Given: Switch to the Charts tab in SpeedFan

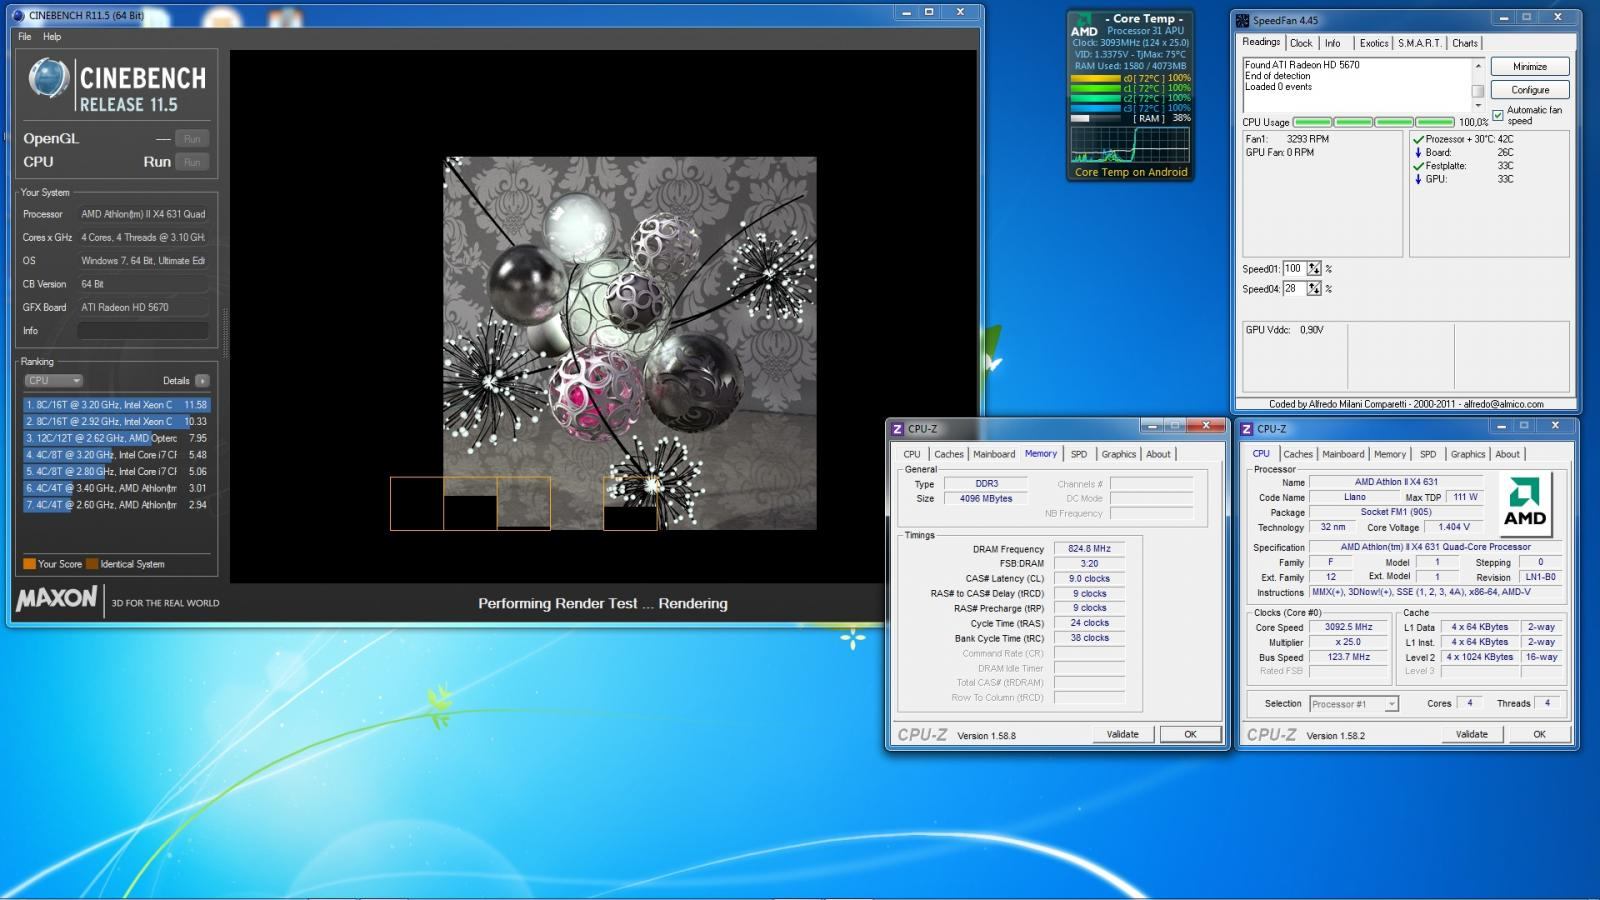Looking at the screenshot, I should click(1465, 43).
